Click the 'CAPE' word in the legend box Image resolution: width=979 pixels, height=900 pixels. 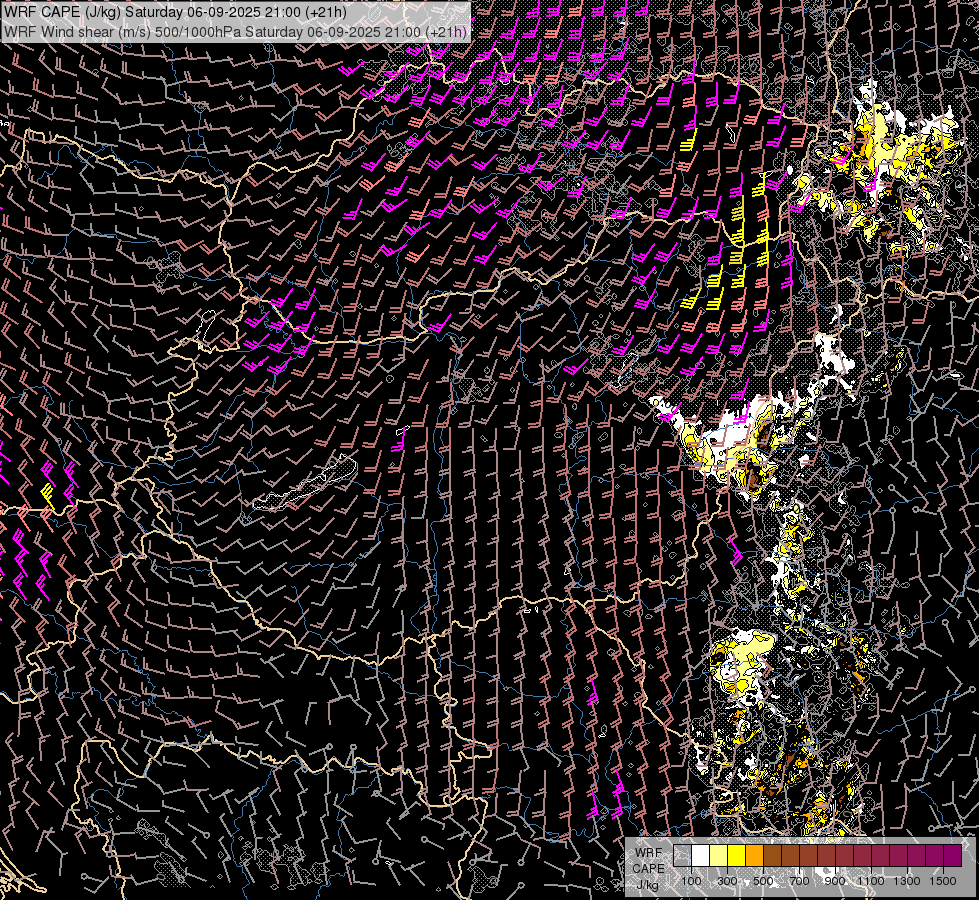point(649,869)
